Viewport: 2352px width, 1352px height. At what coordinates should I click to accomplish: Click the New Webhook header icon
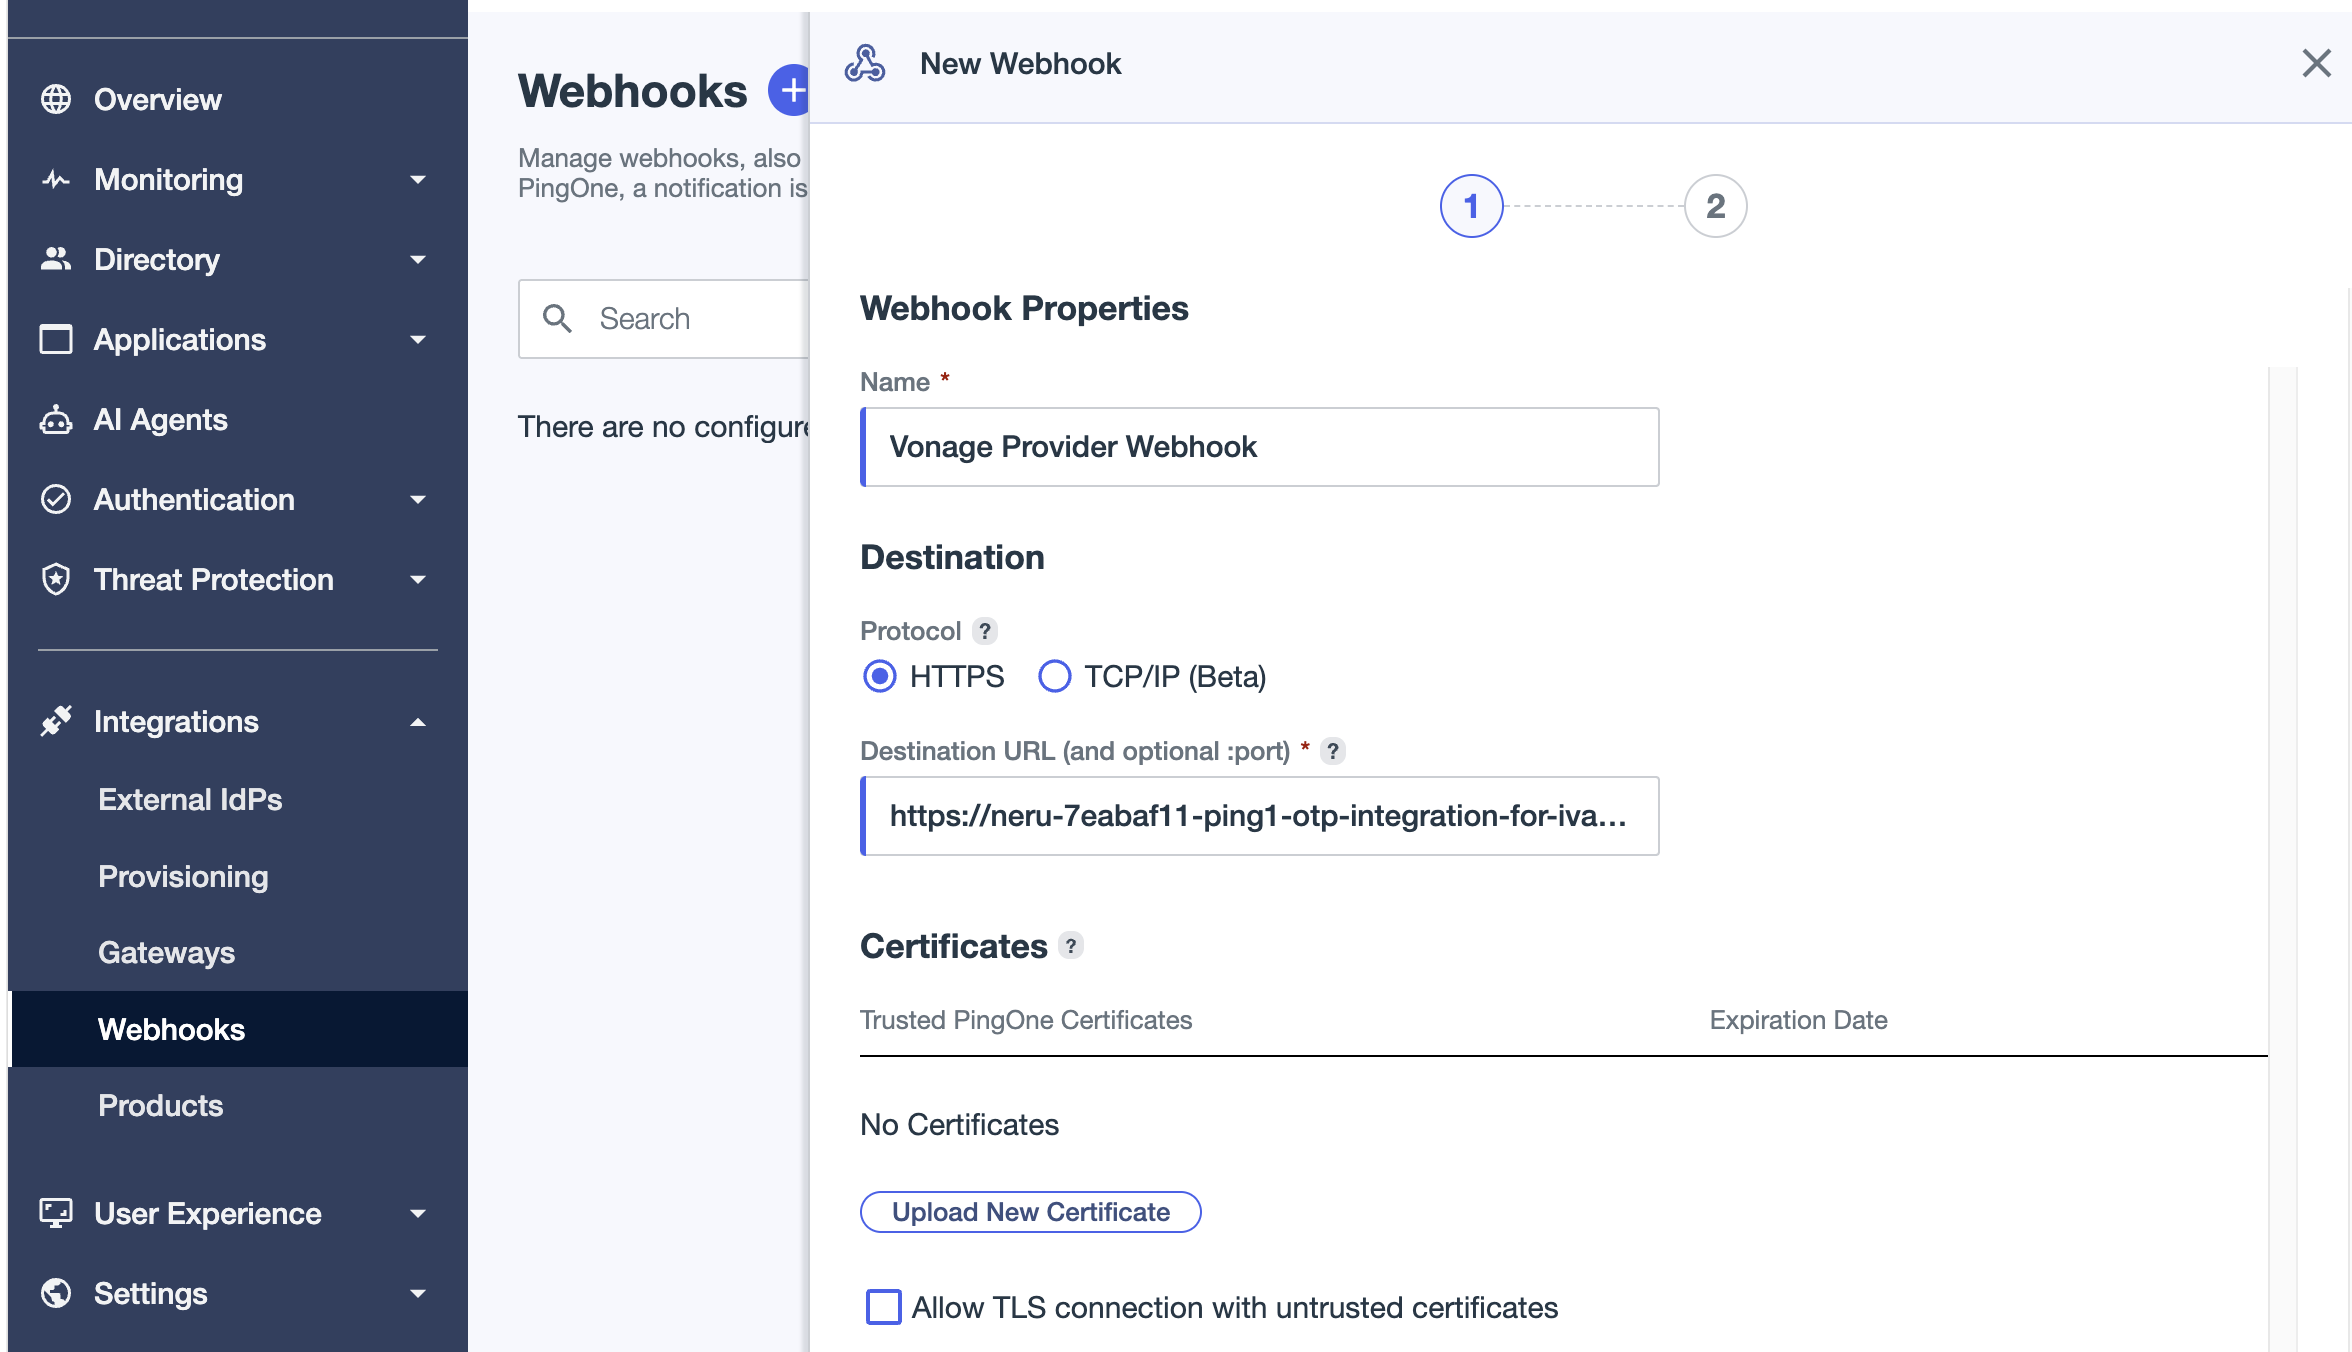(x=865, y=63)
